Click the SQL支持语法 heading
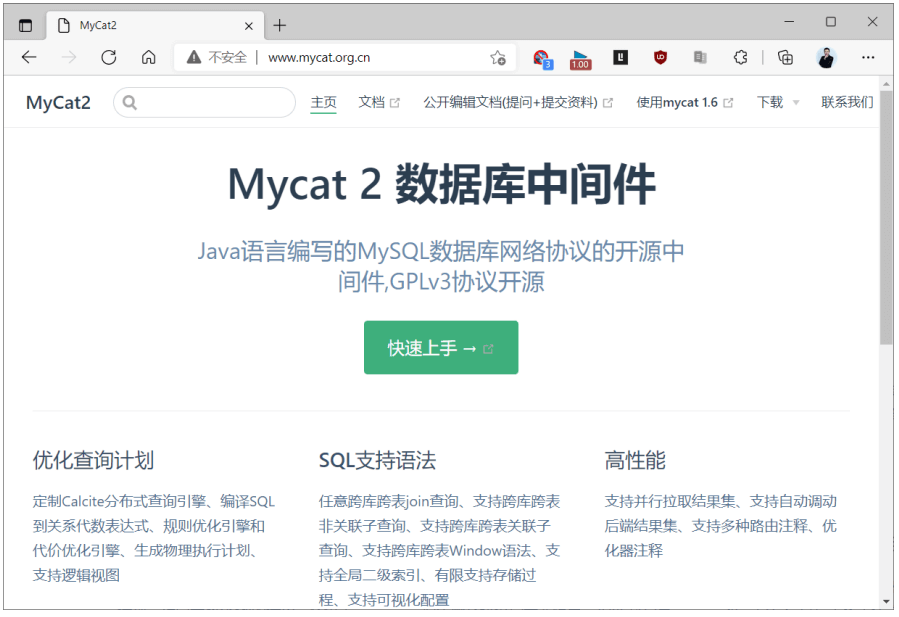Viewport: 899px width, 617px height. (x=377, y=460)
